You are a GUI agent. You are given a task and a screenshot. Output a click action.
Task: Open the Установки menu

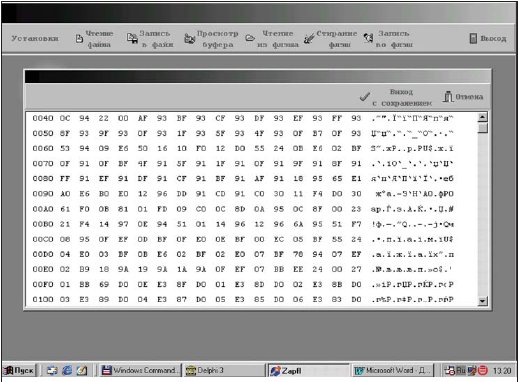coord(35,39)
